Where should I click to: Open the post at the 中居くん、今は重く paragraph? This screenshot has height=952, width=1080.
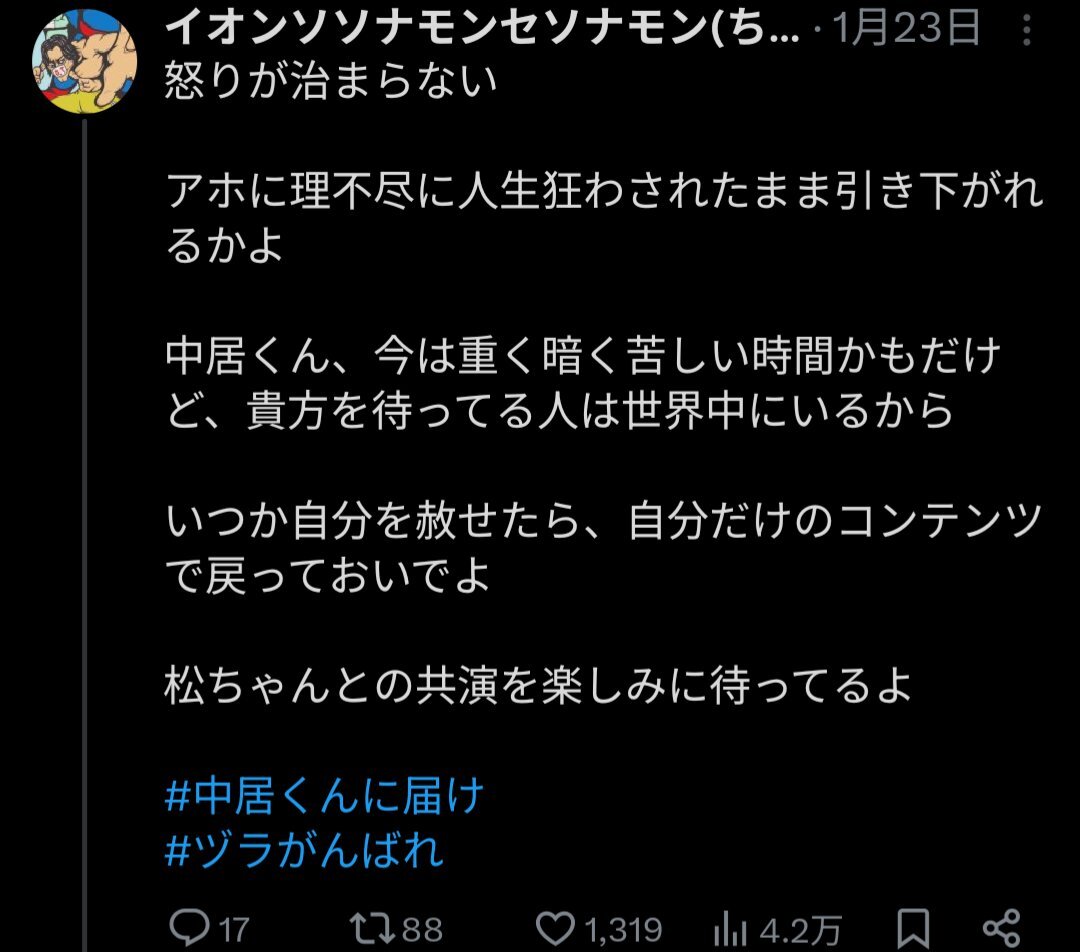[583, 383]
